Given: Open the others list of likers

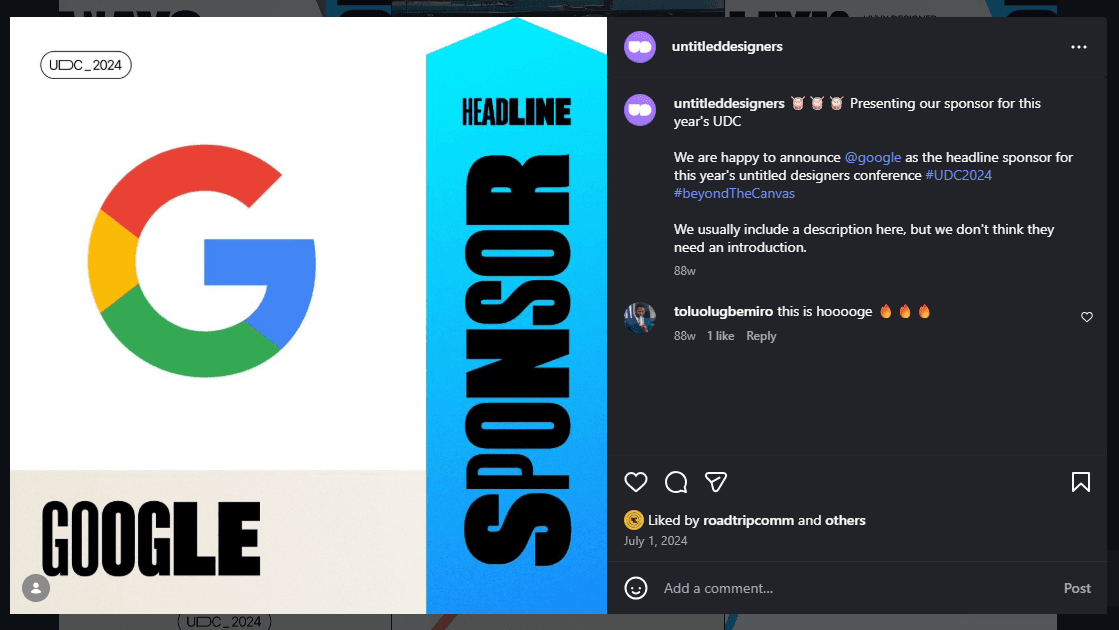Looking at the screenshot, I should (845, 520).
